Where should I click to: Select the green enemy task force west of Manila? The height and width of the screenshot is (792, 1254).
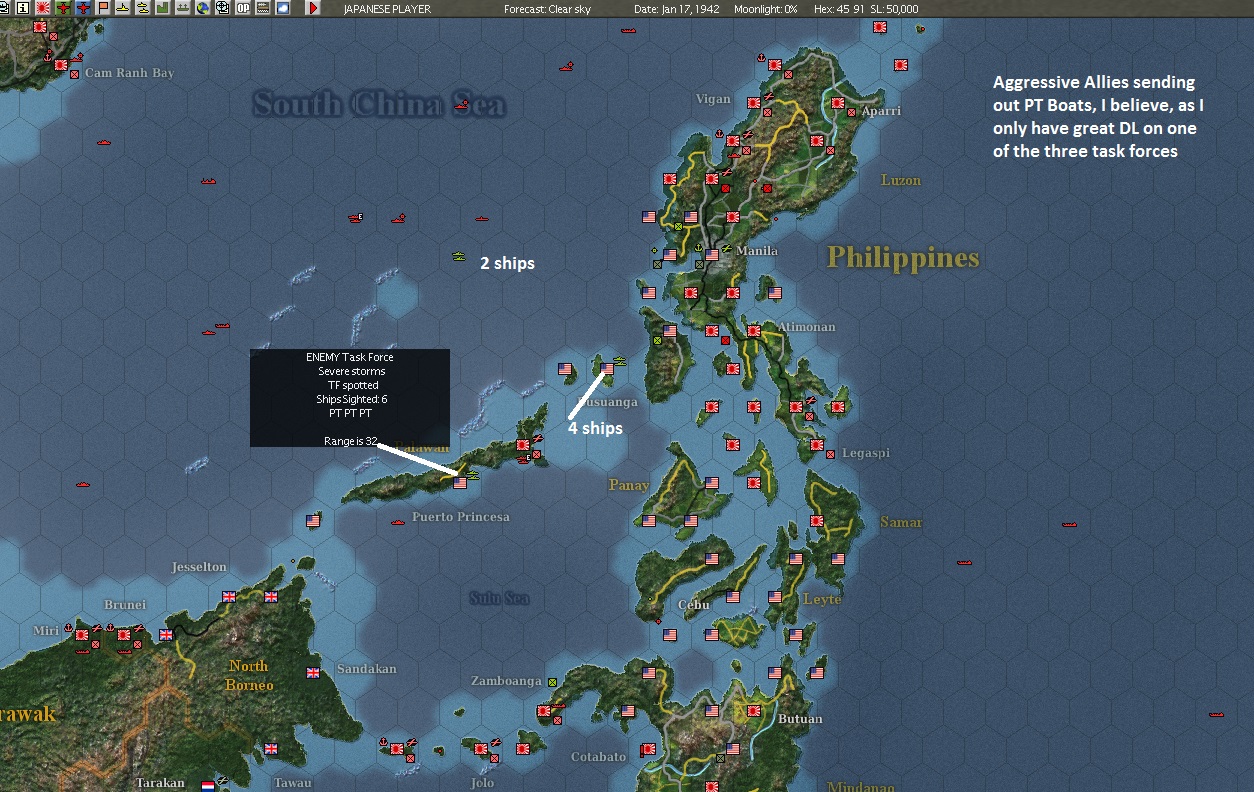(x=458, y=256)
